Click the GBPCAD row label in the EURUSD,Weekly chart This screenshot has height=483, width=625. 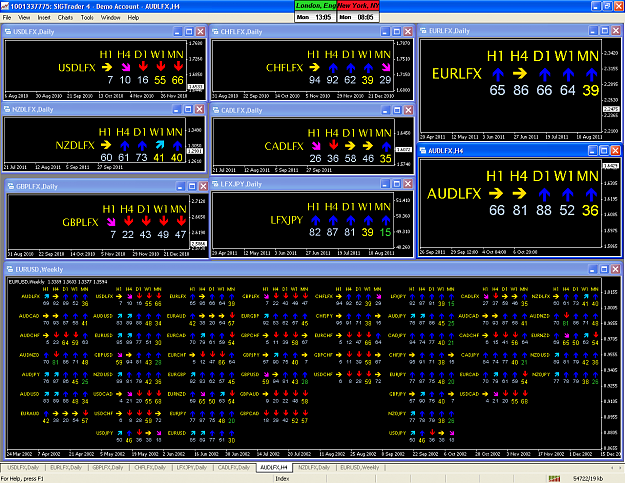[x=250, y=413]
